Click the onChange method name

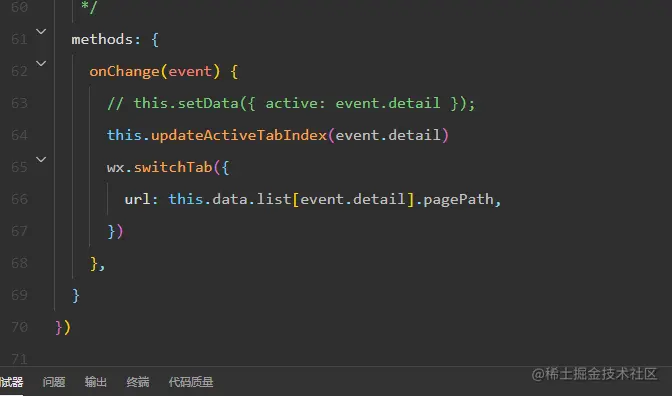124,71
